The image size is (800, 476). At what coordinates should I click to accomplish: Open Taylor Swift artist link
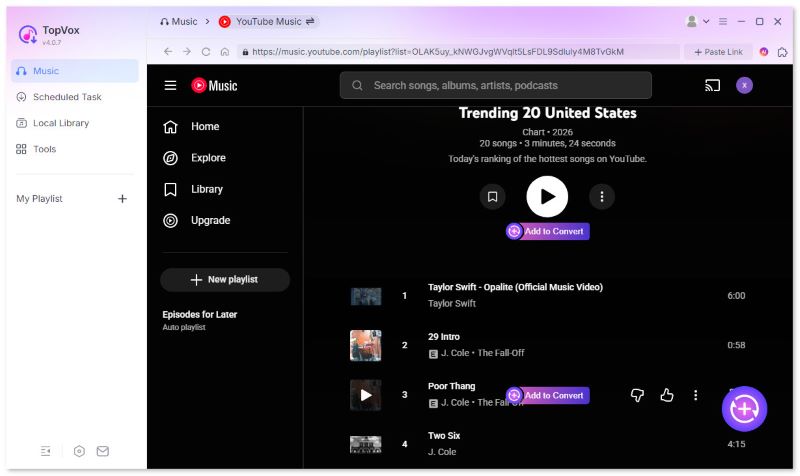(x=452, y=304)
